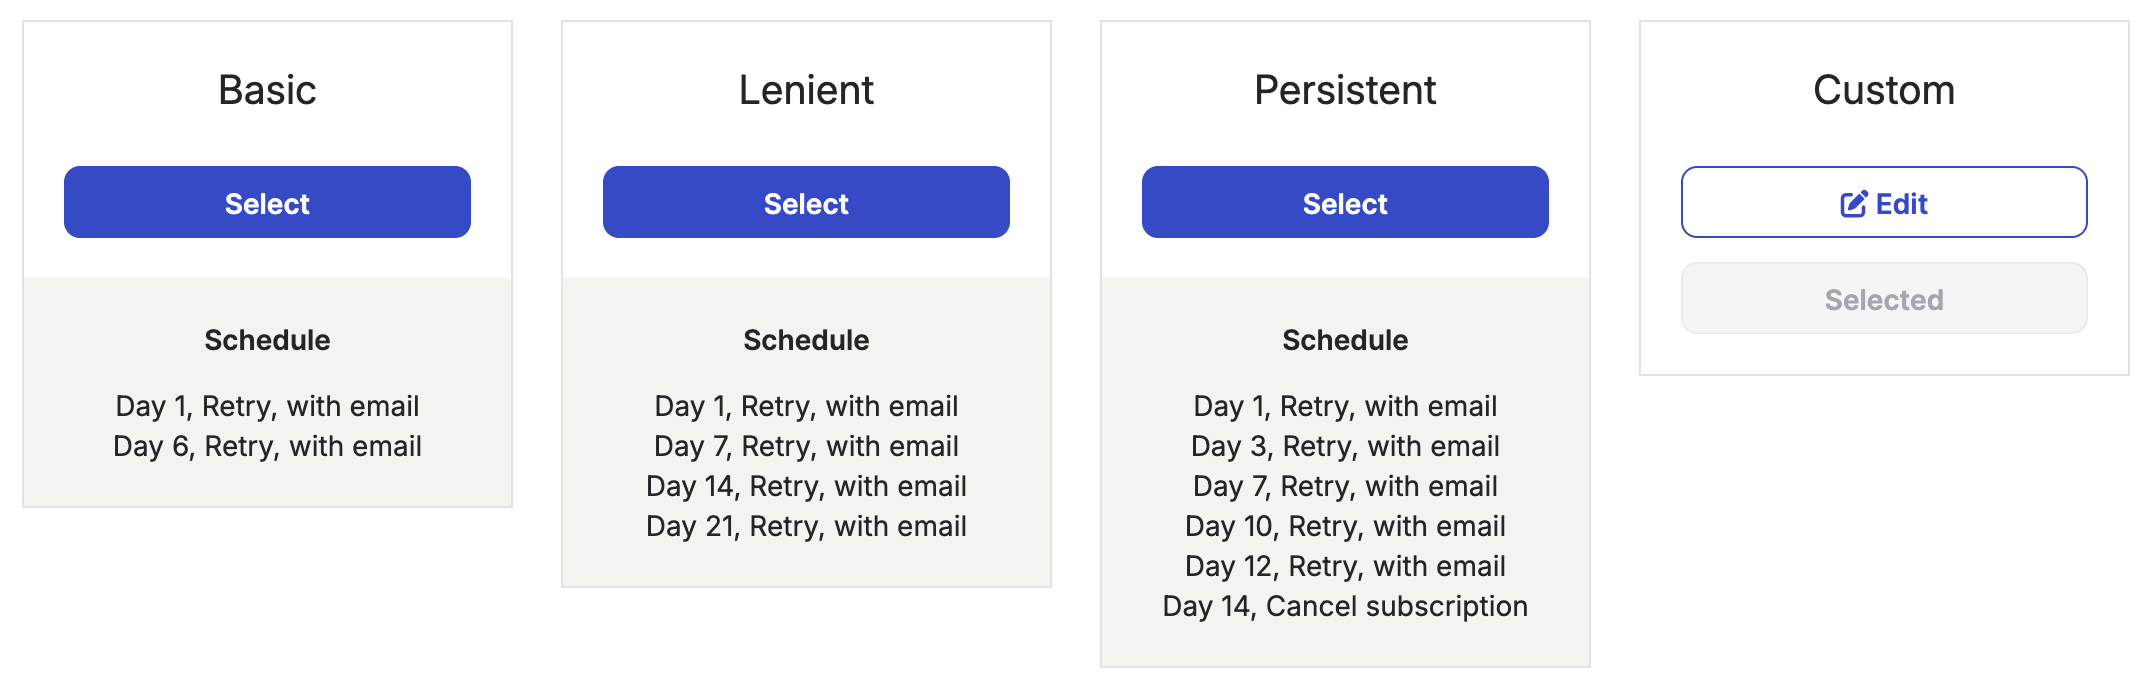Click the greyed-out Selected button
This screenshot has height=692, width=2154.
point(1884,299)
